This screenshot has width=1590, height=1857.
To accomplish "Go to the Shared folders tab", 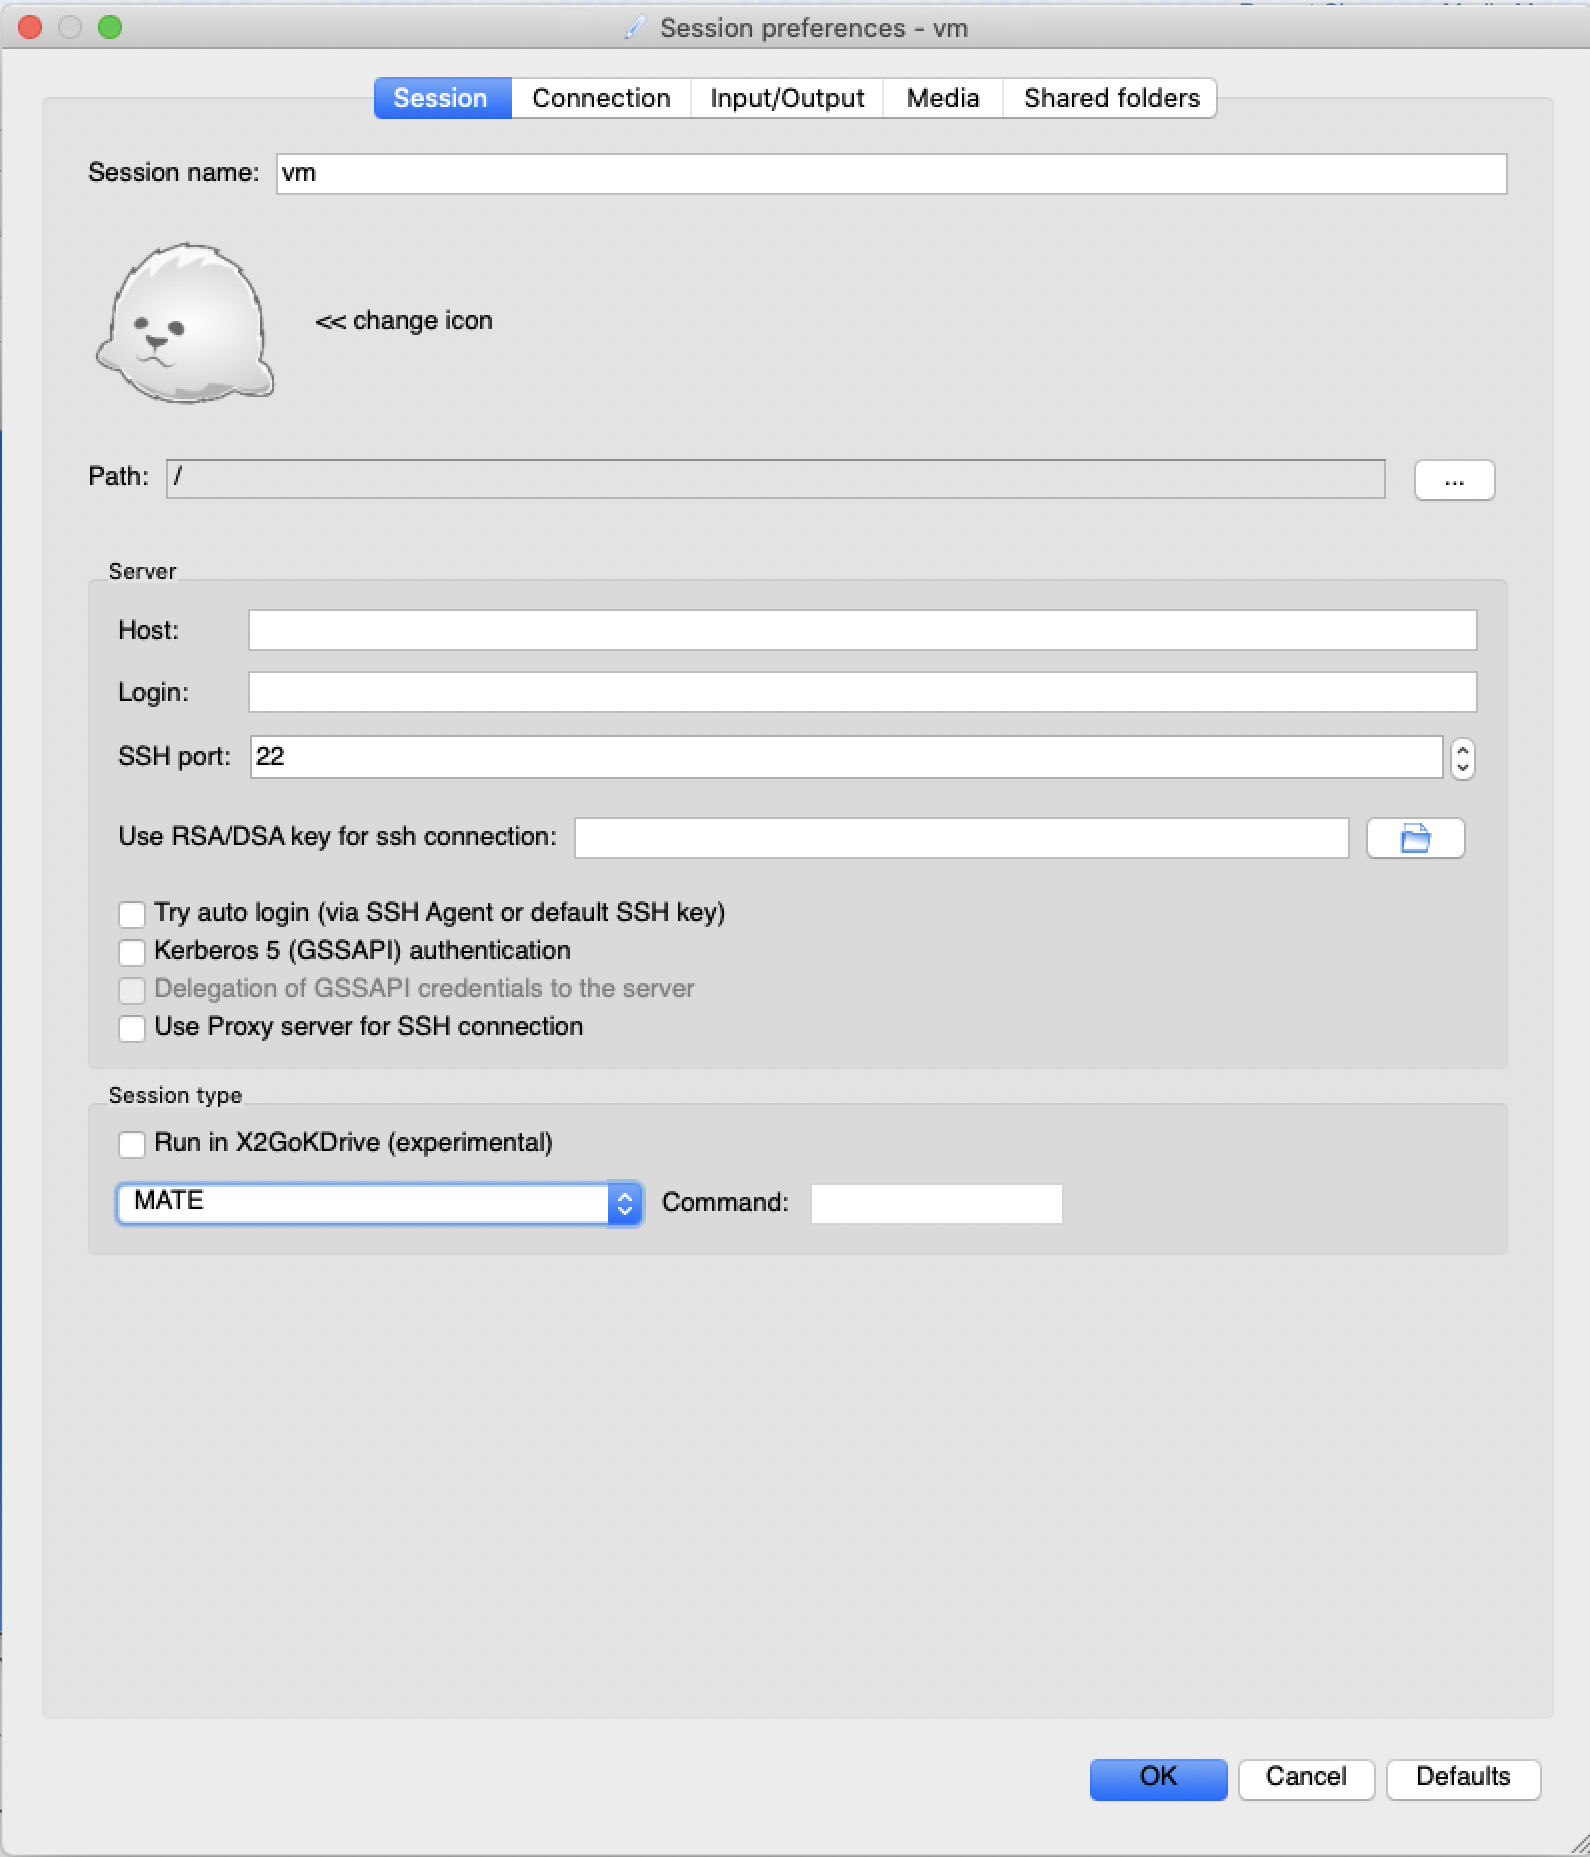I will (x=1110, y=98).
